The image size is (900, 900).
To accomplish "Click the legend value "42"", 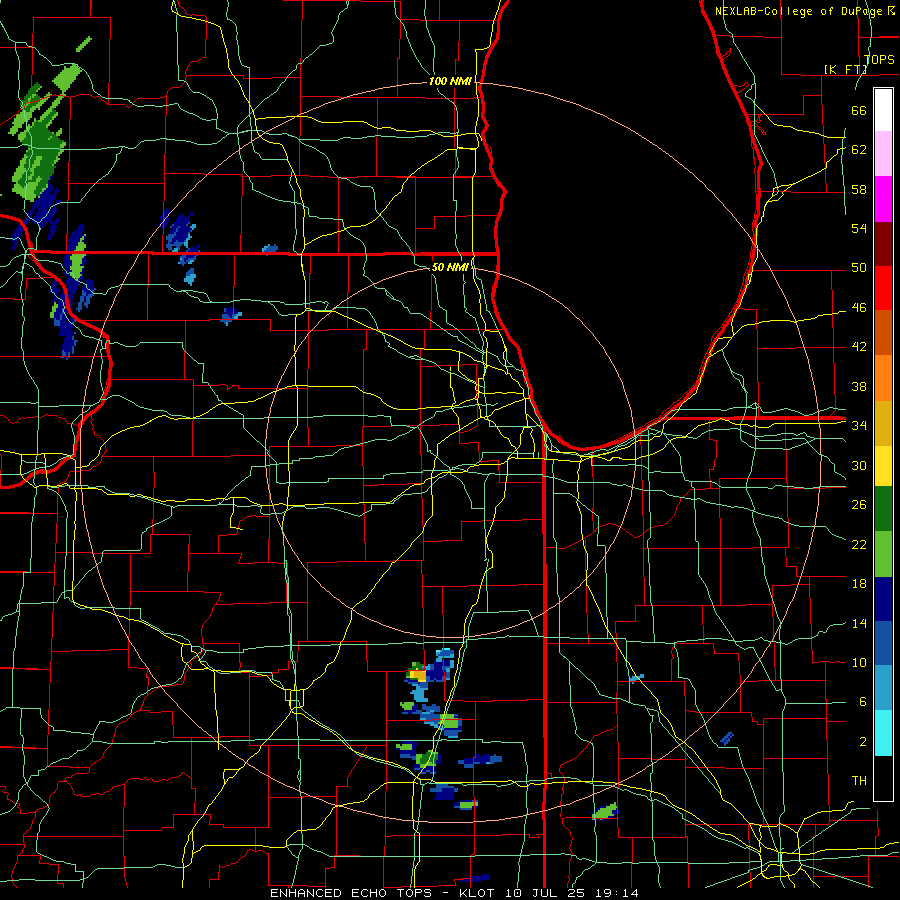I will tap(859, 347).
